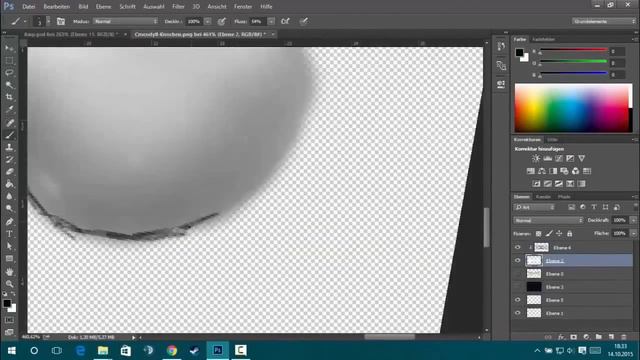Toggle visibility of Ebene 6 layer
640x360 pixels.
(518, 247)
